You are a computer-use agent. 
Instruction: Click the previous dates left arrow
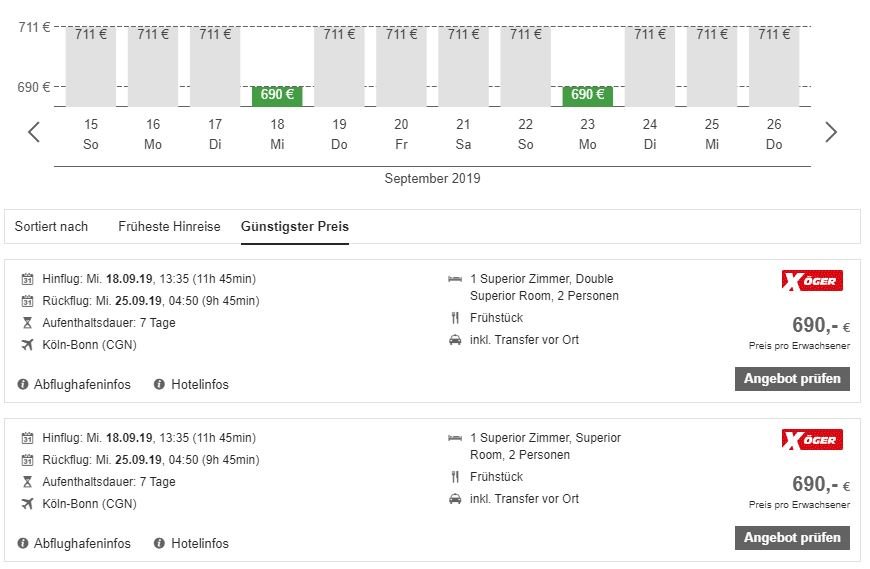(x=34, y=132)
